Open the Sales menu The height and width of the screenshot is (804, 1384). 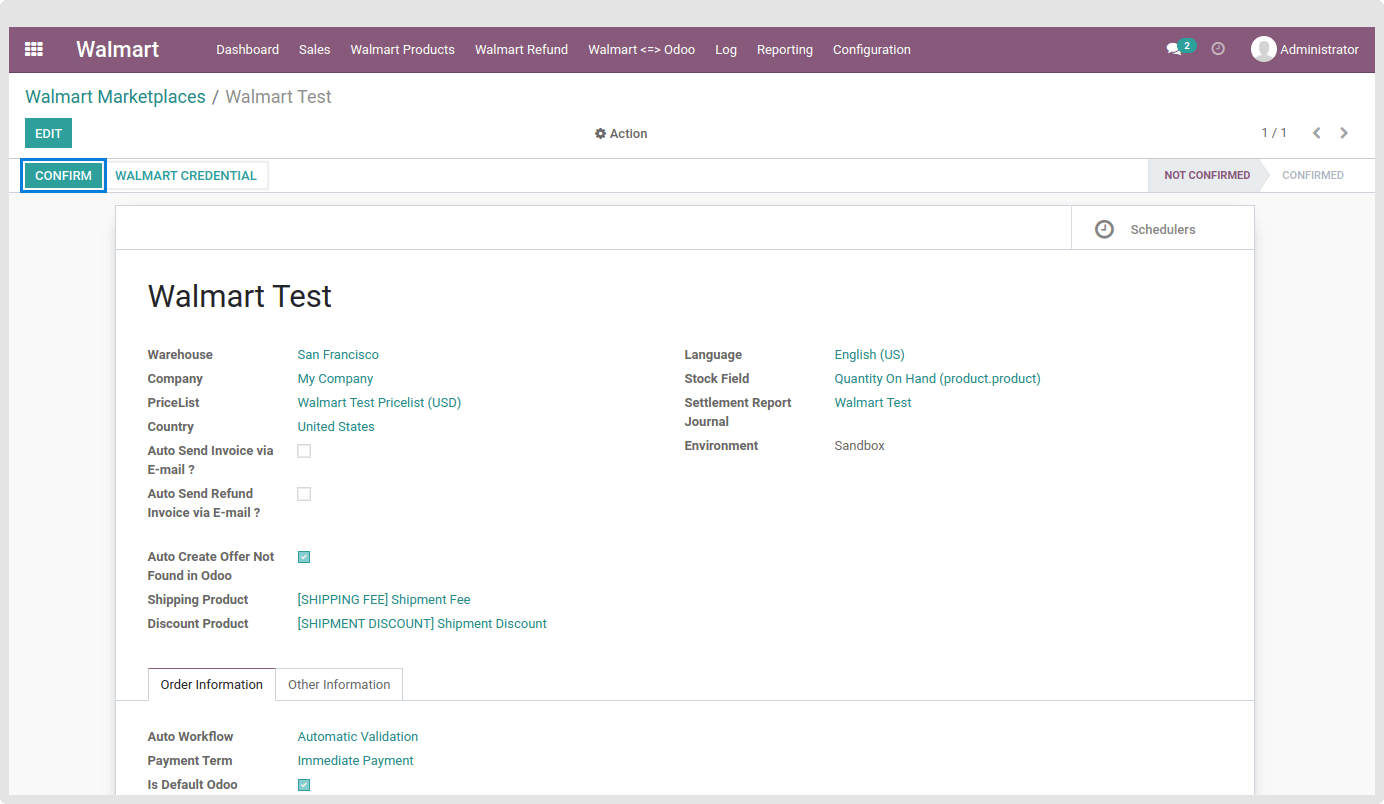314,49
